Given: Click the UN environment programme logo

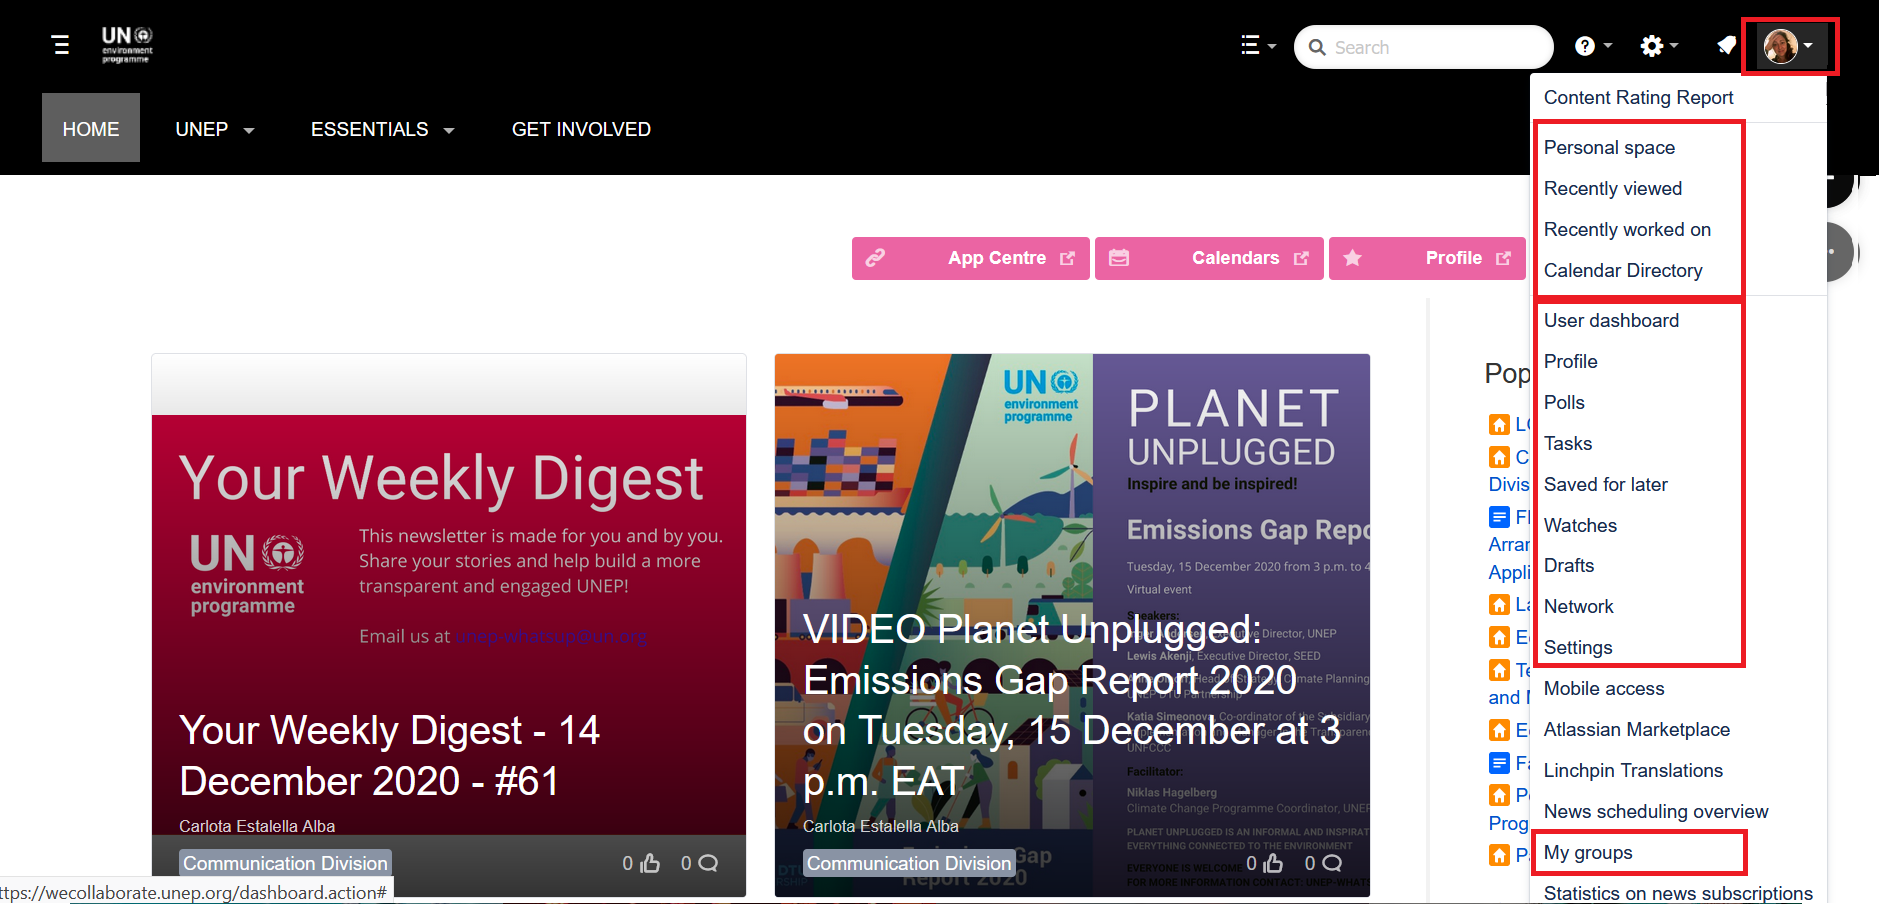Looking at the screenshot, I should [x=127, y=45].
